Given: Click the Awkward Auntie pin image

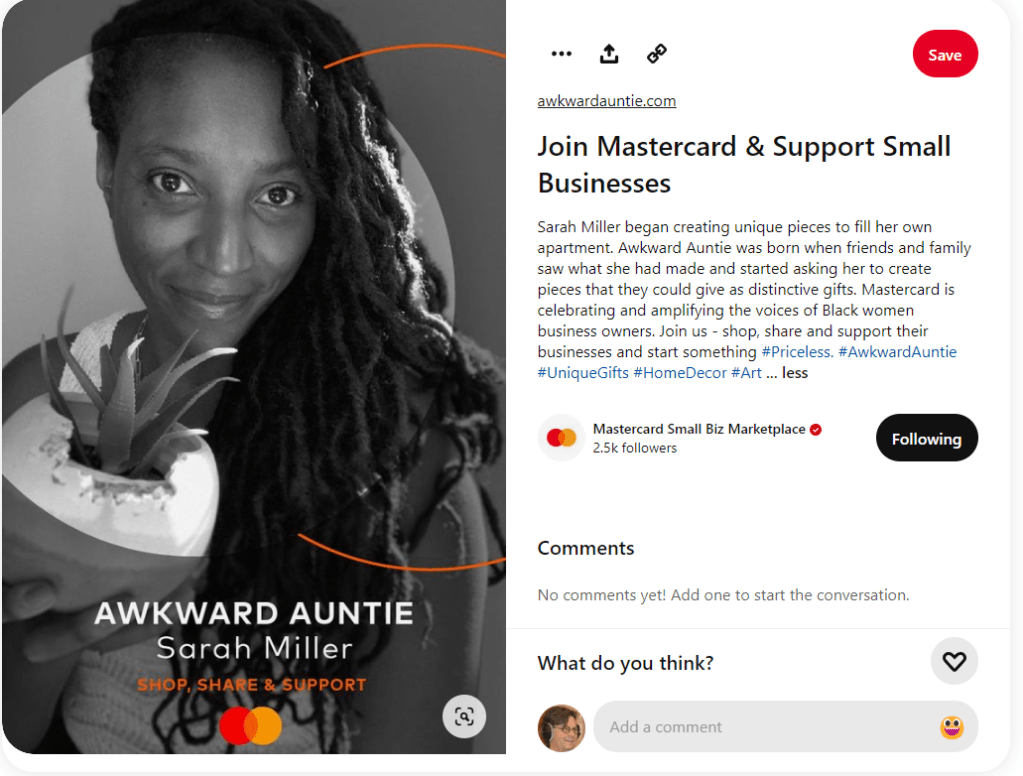Looking at the screenshot, I should pos(254,377).
